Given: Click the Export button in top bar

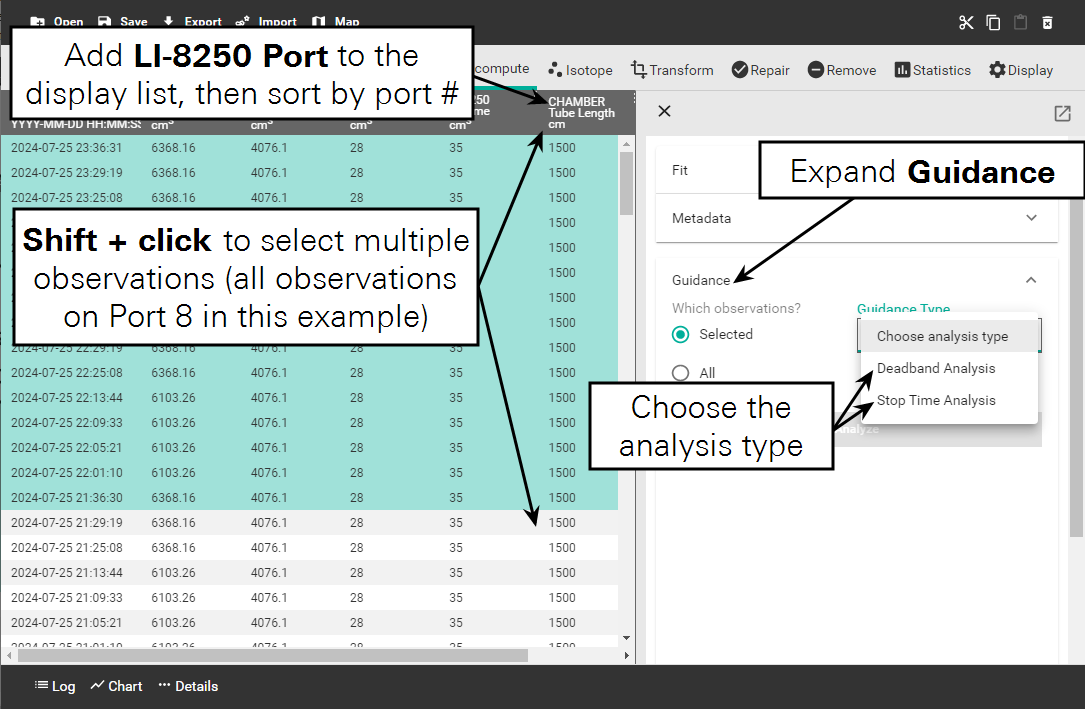Looking at the screenshot, I should coord(192,21).
